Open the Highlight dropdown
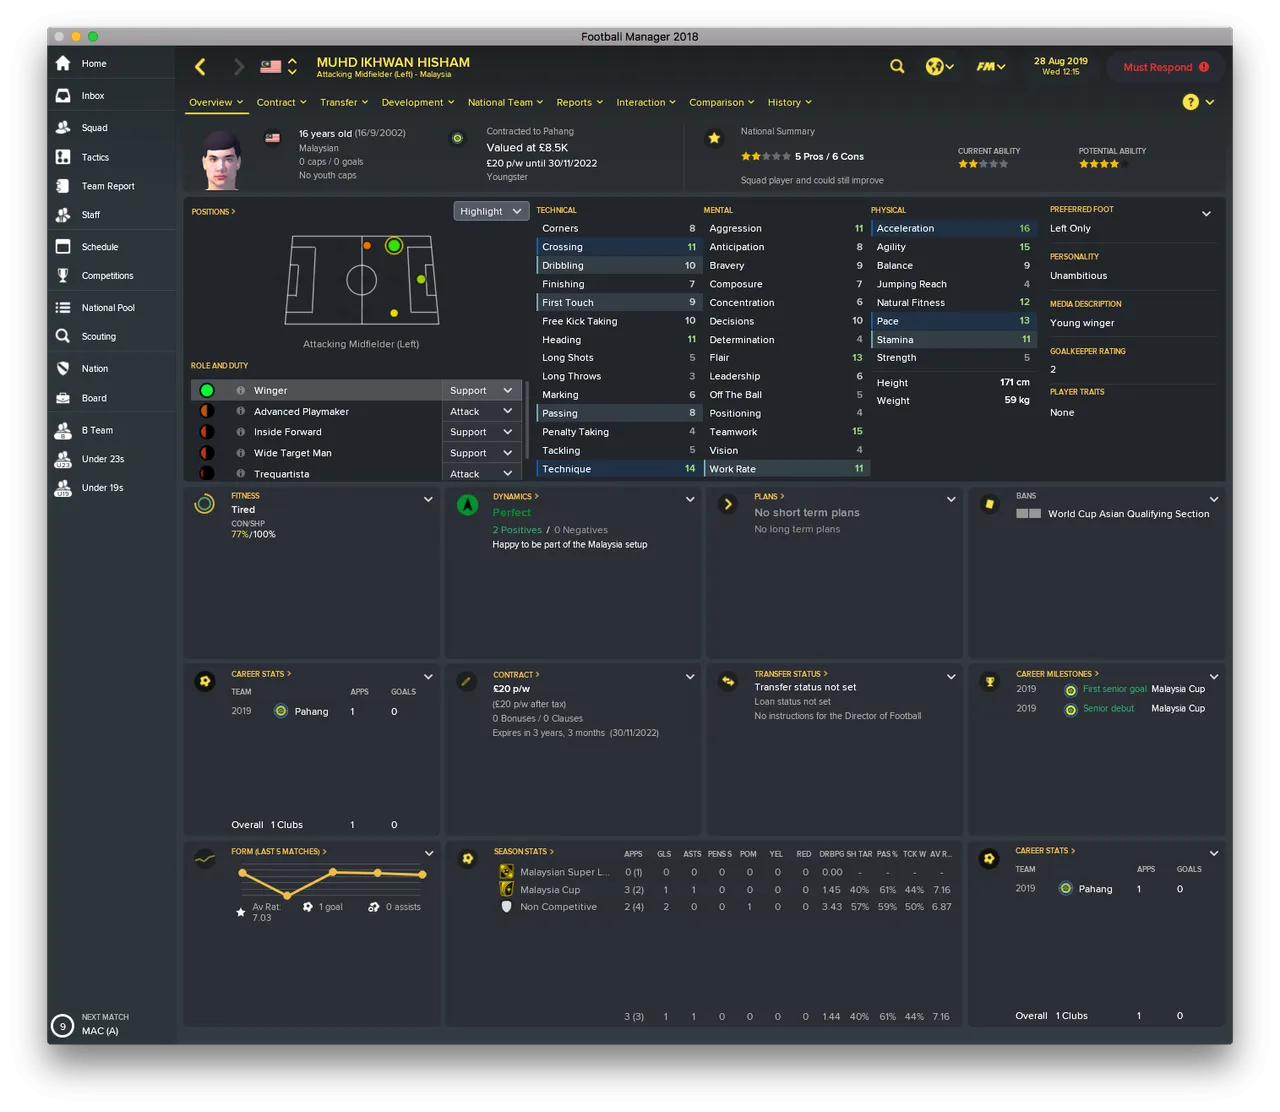This screenshot has height=1112, width=1280. [x=490, y=211]
